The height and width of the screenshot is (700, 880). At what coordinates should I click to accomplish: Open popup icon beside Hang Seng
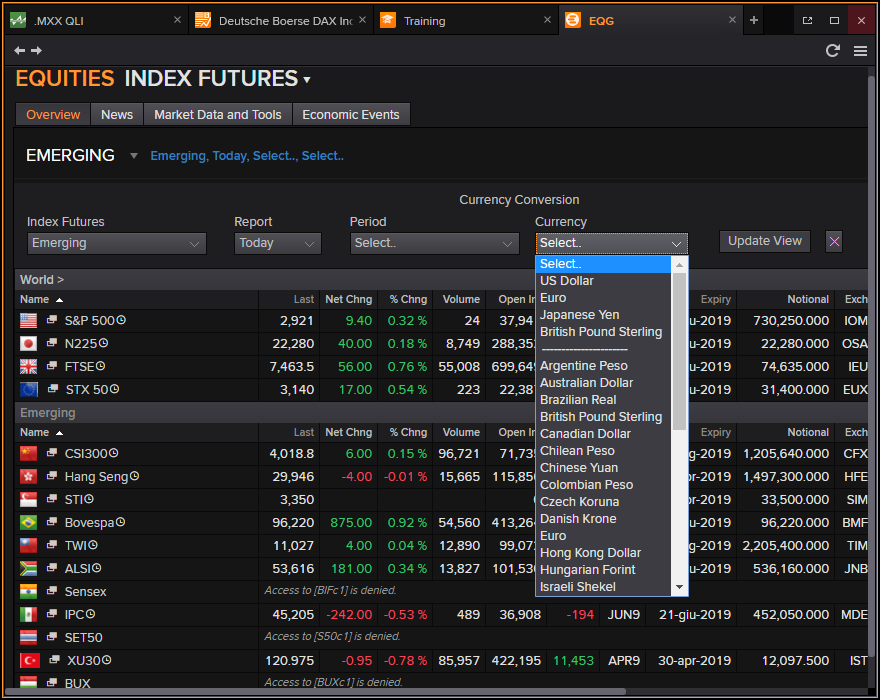[x=52, y=476]
